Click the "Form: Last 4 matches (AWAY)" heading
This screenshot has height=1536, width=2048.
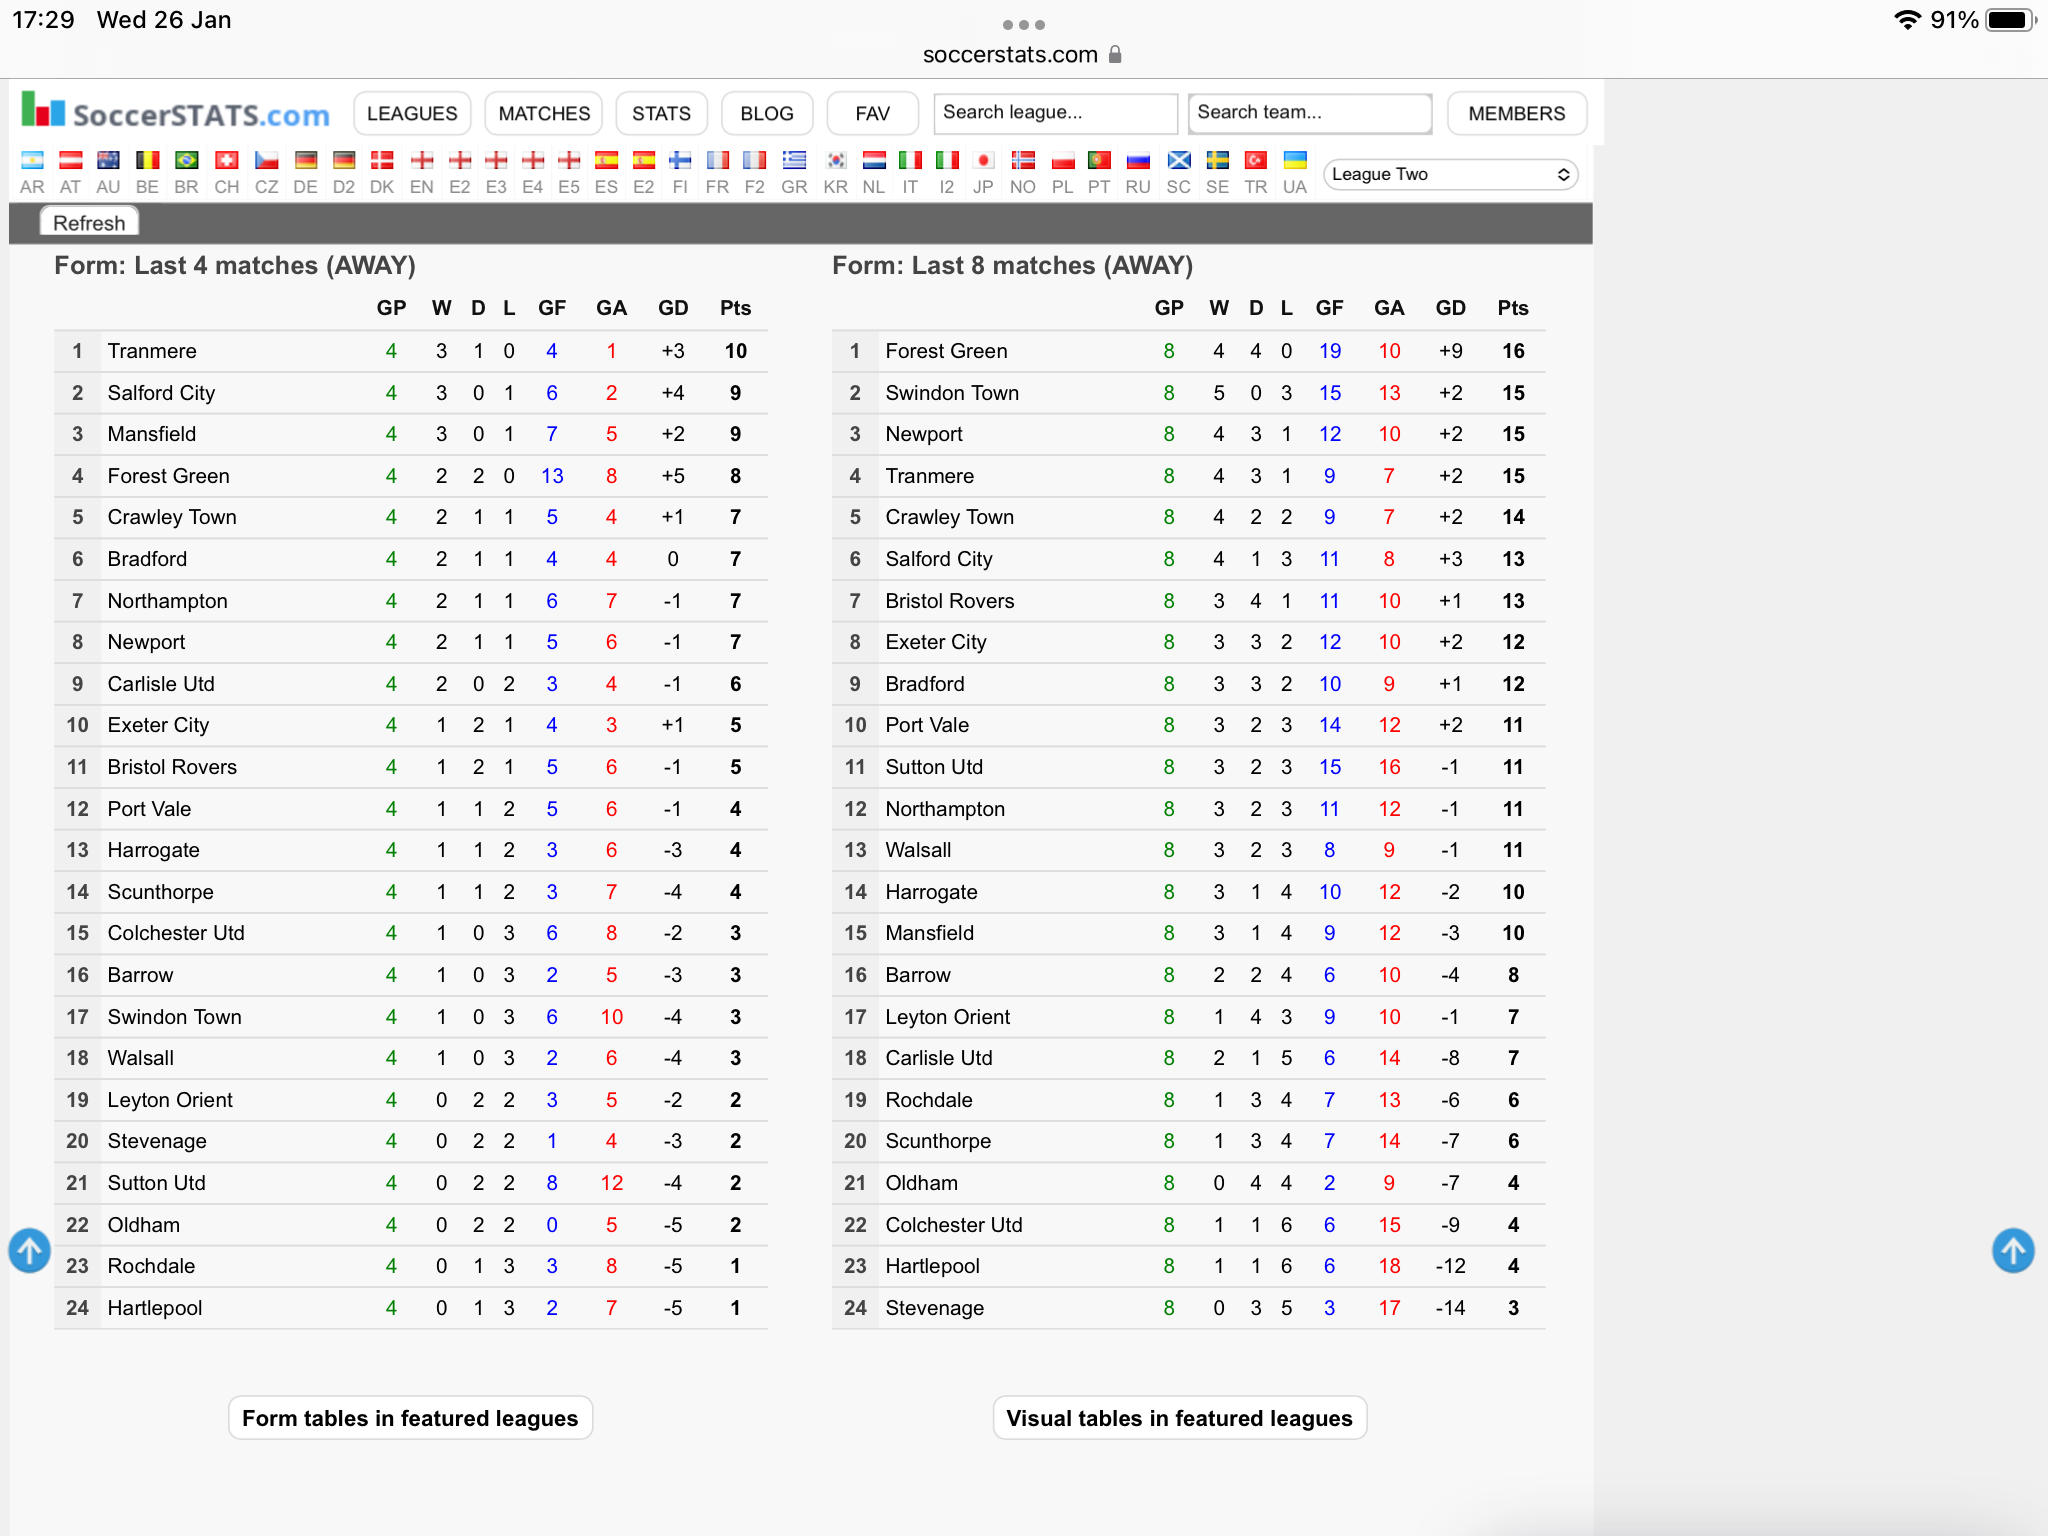[x=235, y=265]
